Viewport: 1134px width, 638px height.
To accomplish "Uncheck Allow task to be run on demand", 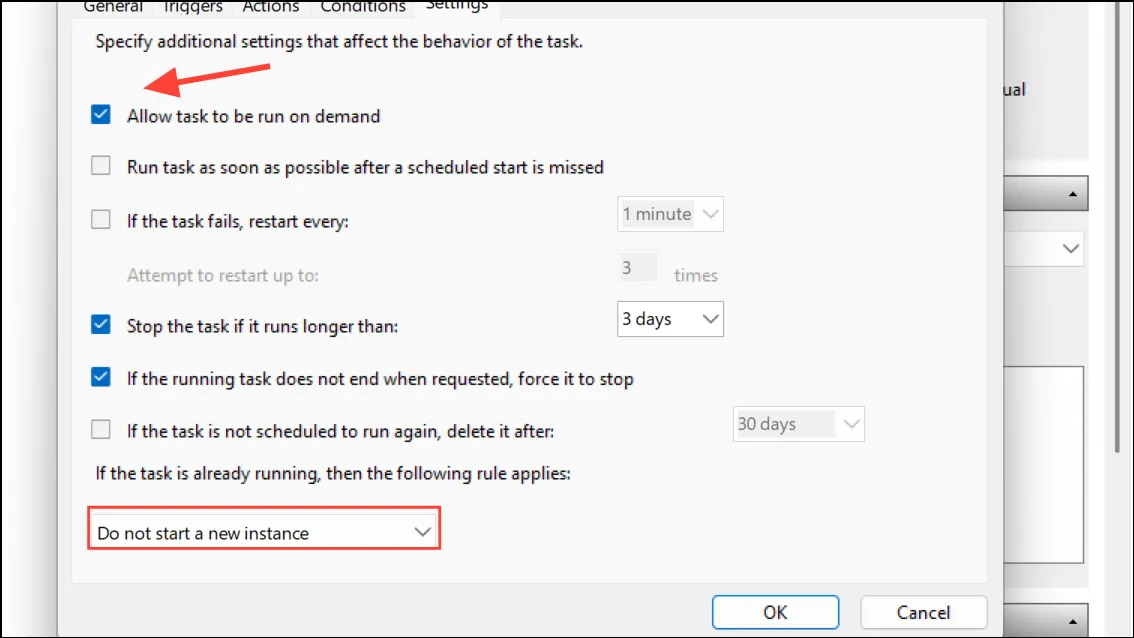I will [x=101, y=115].
